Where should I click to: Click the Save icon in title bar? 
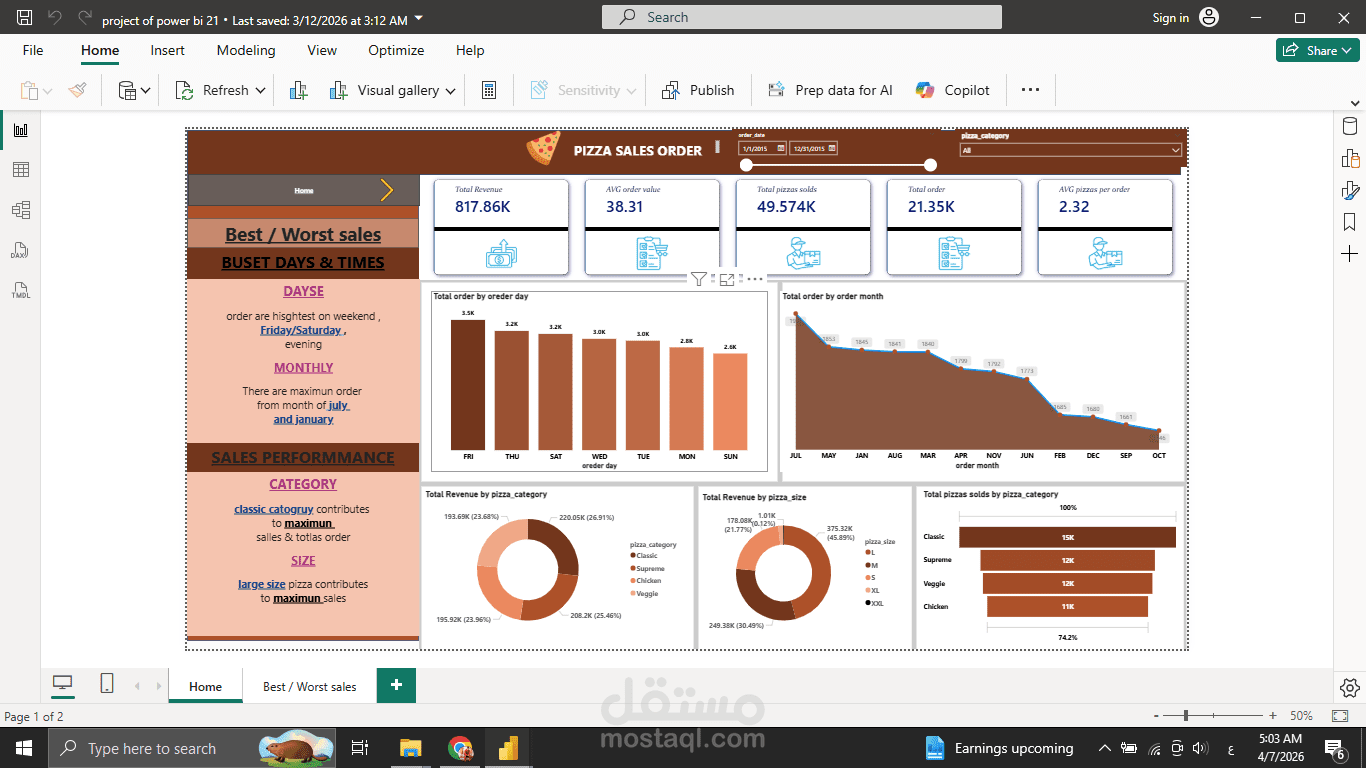pos(25,18)
